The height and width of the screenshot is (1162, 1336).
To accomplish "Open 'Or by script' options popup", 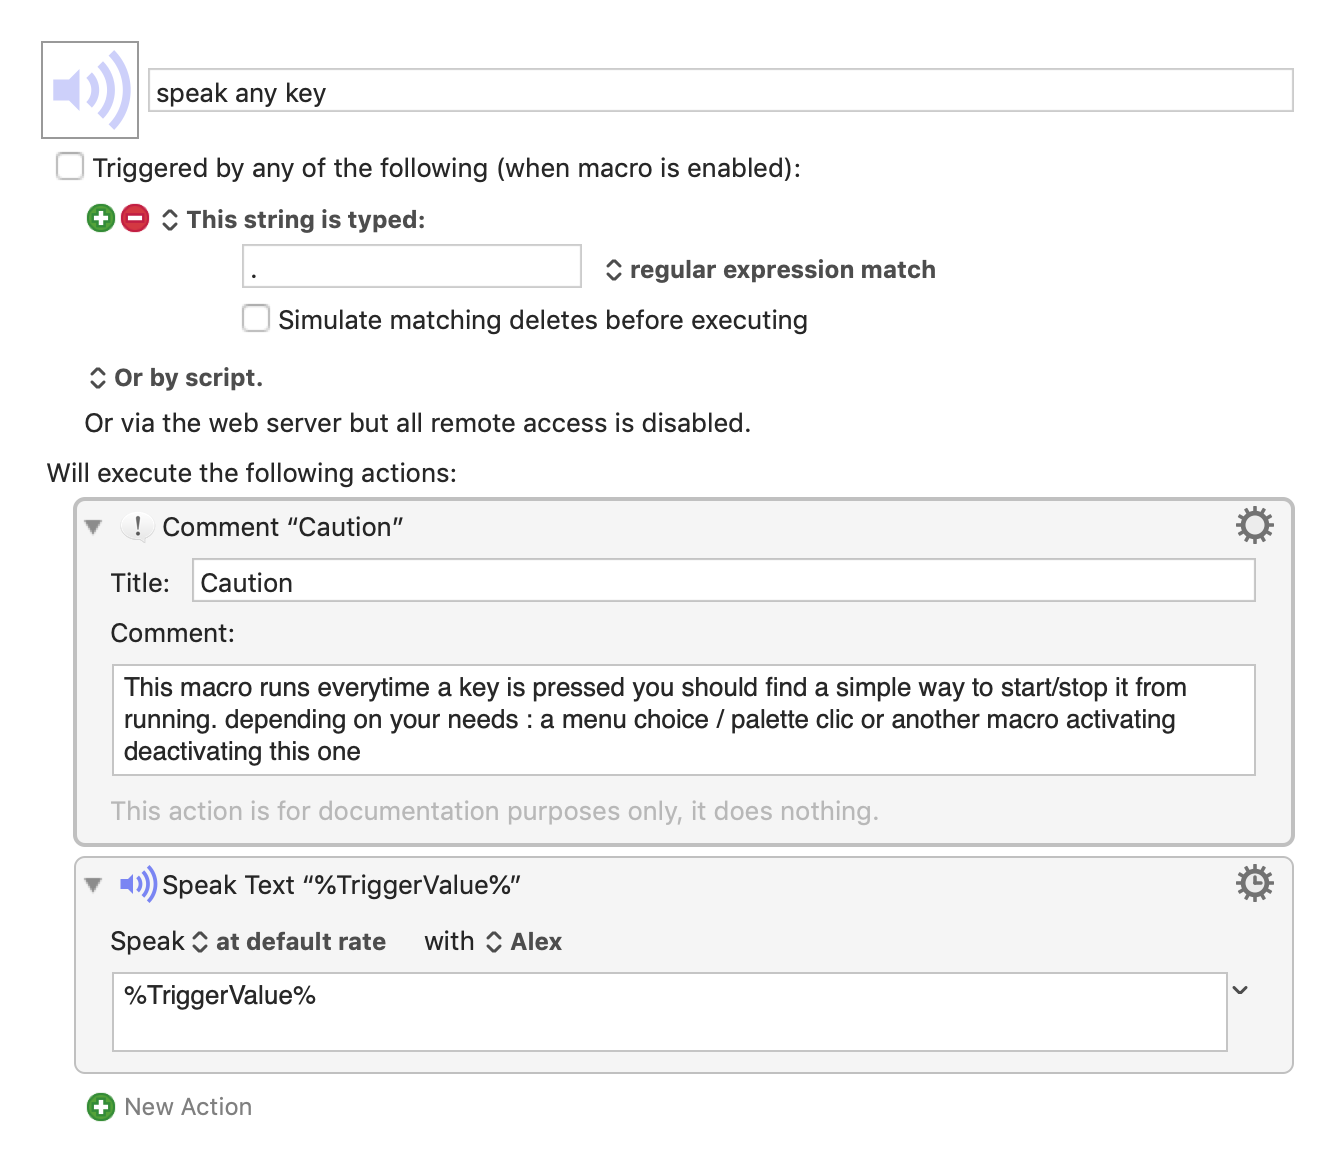I will [x=176, y=378].
